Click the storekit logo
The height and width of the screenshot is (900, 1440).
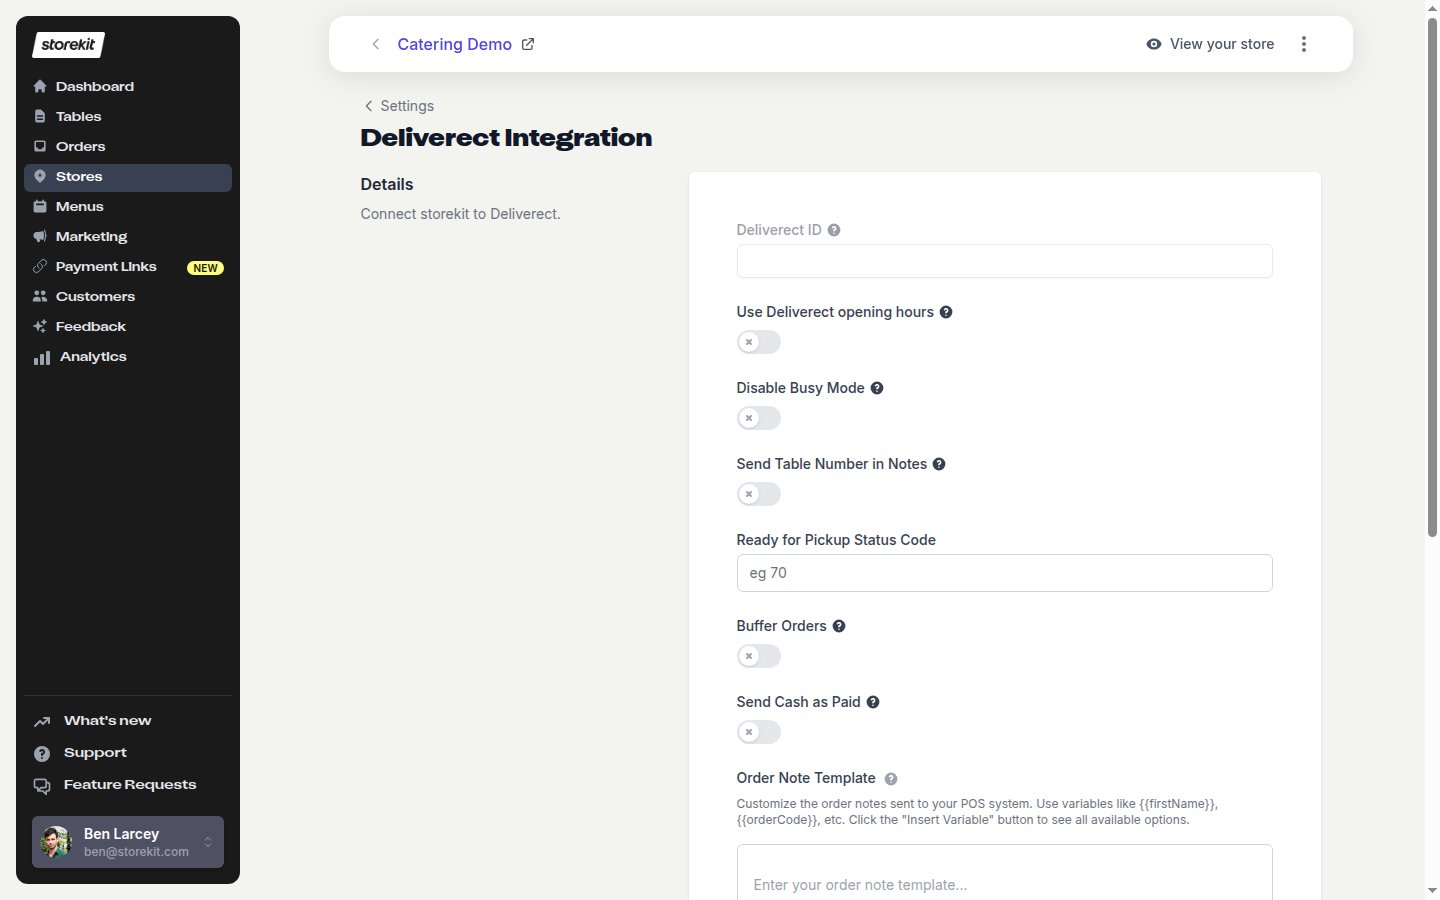pos(69,45)
